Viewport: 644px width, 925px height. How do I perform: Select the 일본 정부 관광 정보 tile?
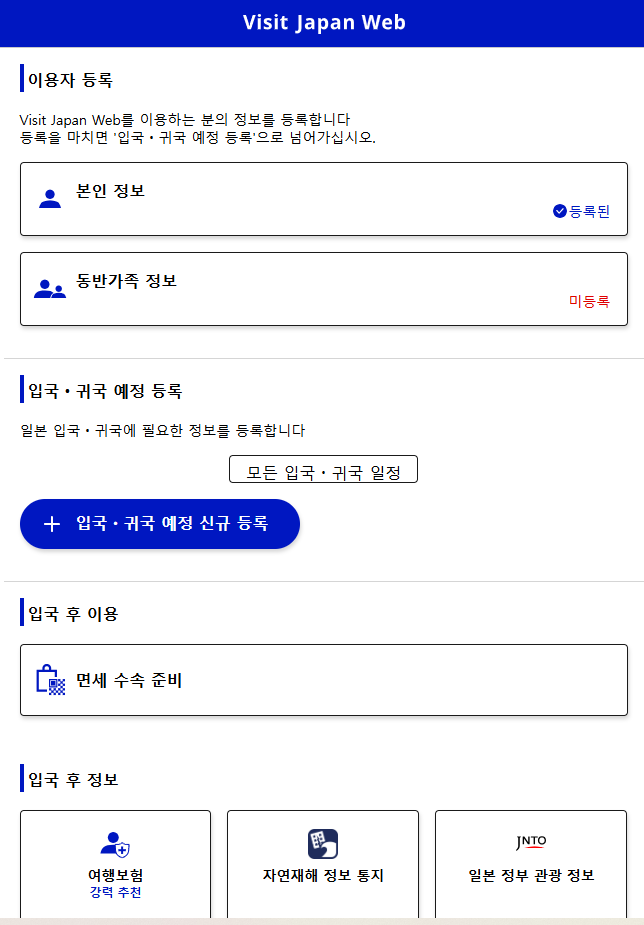click(x=531, y=865)
